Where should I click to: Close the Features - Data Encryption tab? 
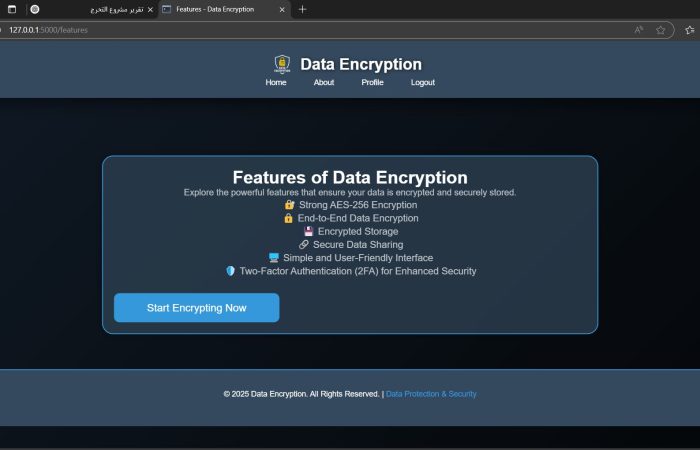281,9
